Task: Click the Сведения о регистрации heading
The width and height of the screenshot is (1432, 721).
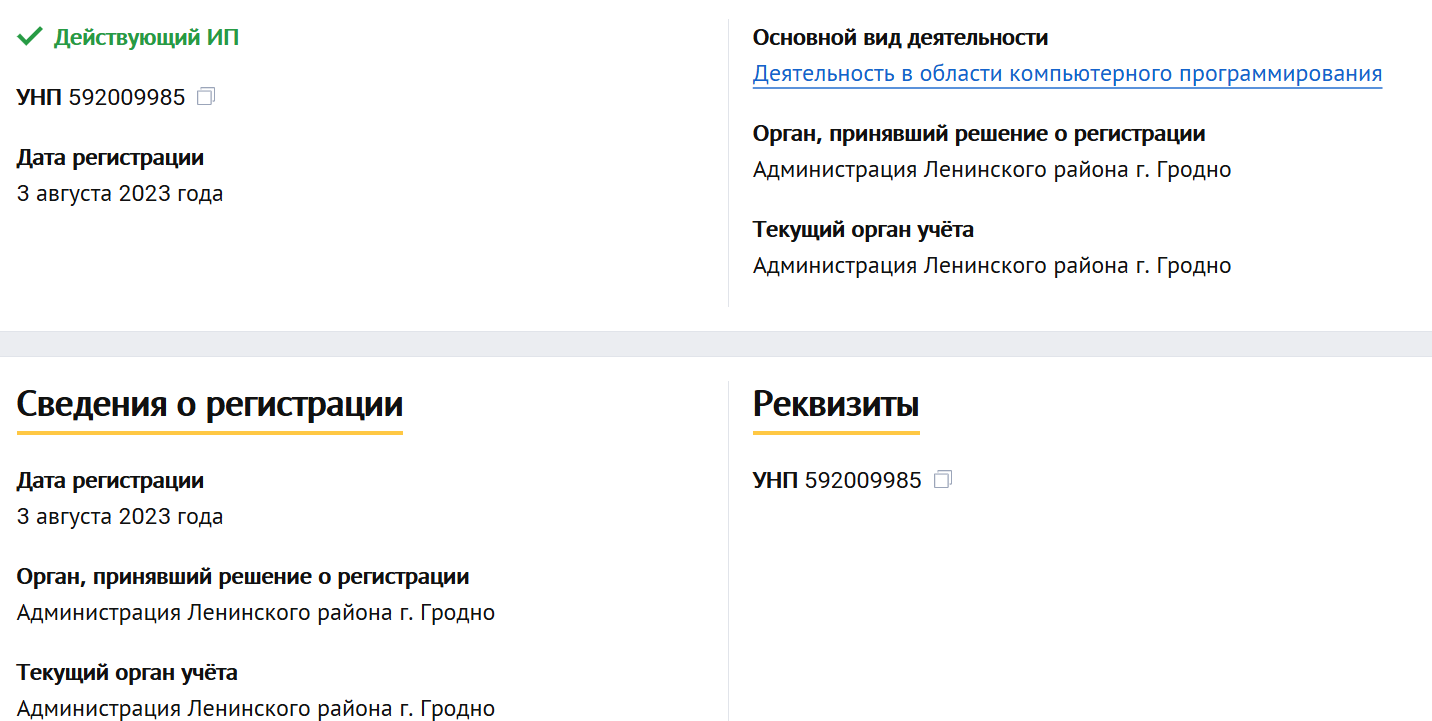Action: point(210,405)
